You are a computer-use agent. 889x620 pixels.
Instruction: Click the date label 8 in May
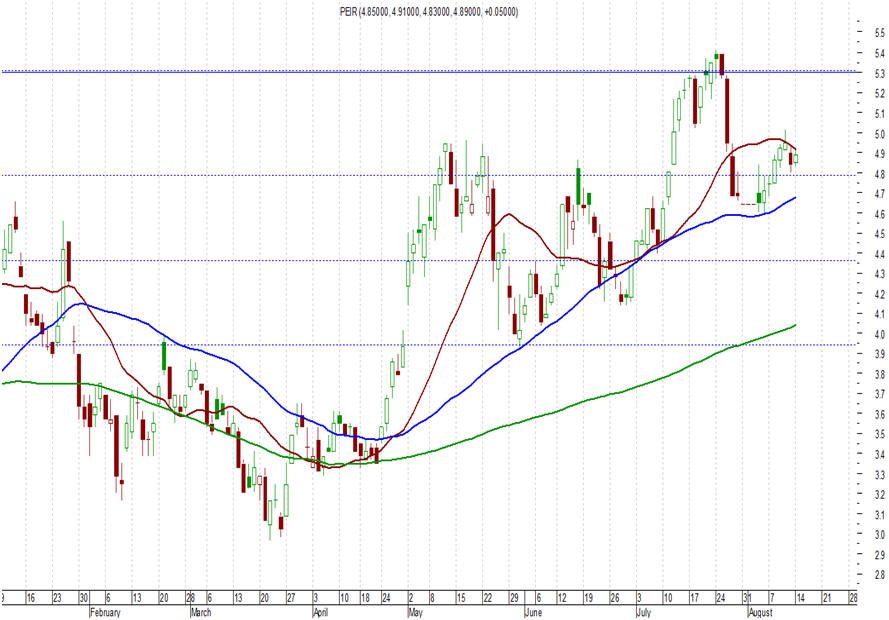(432, 598)
